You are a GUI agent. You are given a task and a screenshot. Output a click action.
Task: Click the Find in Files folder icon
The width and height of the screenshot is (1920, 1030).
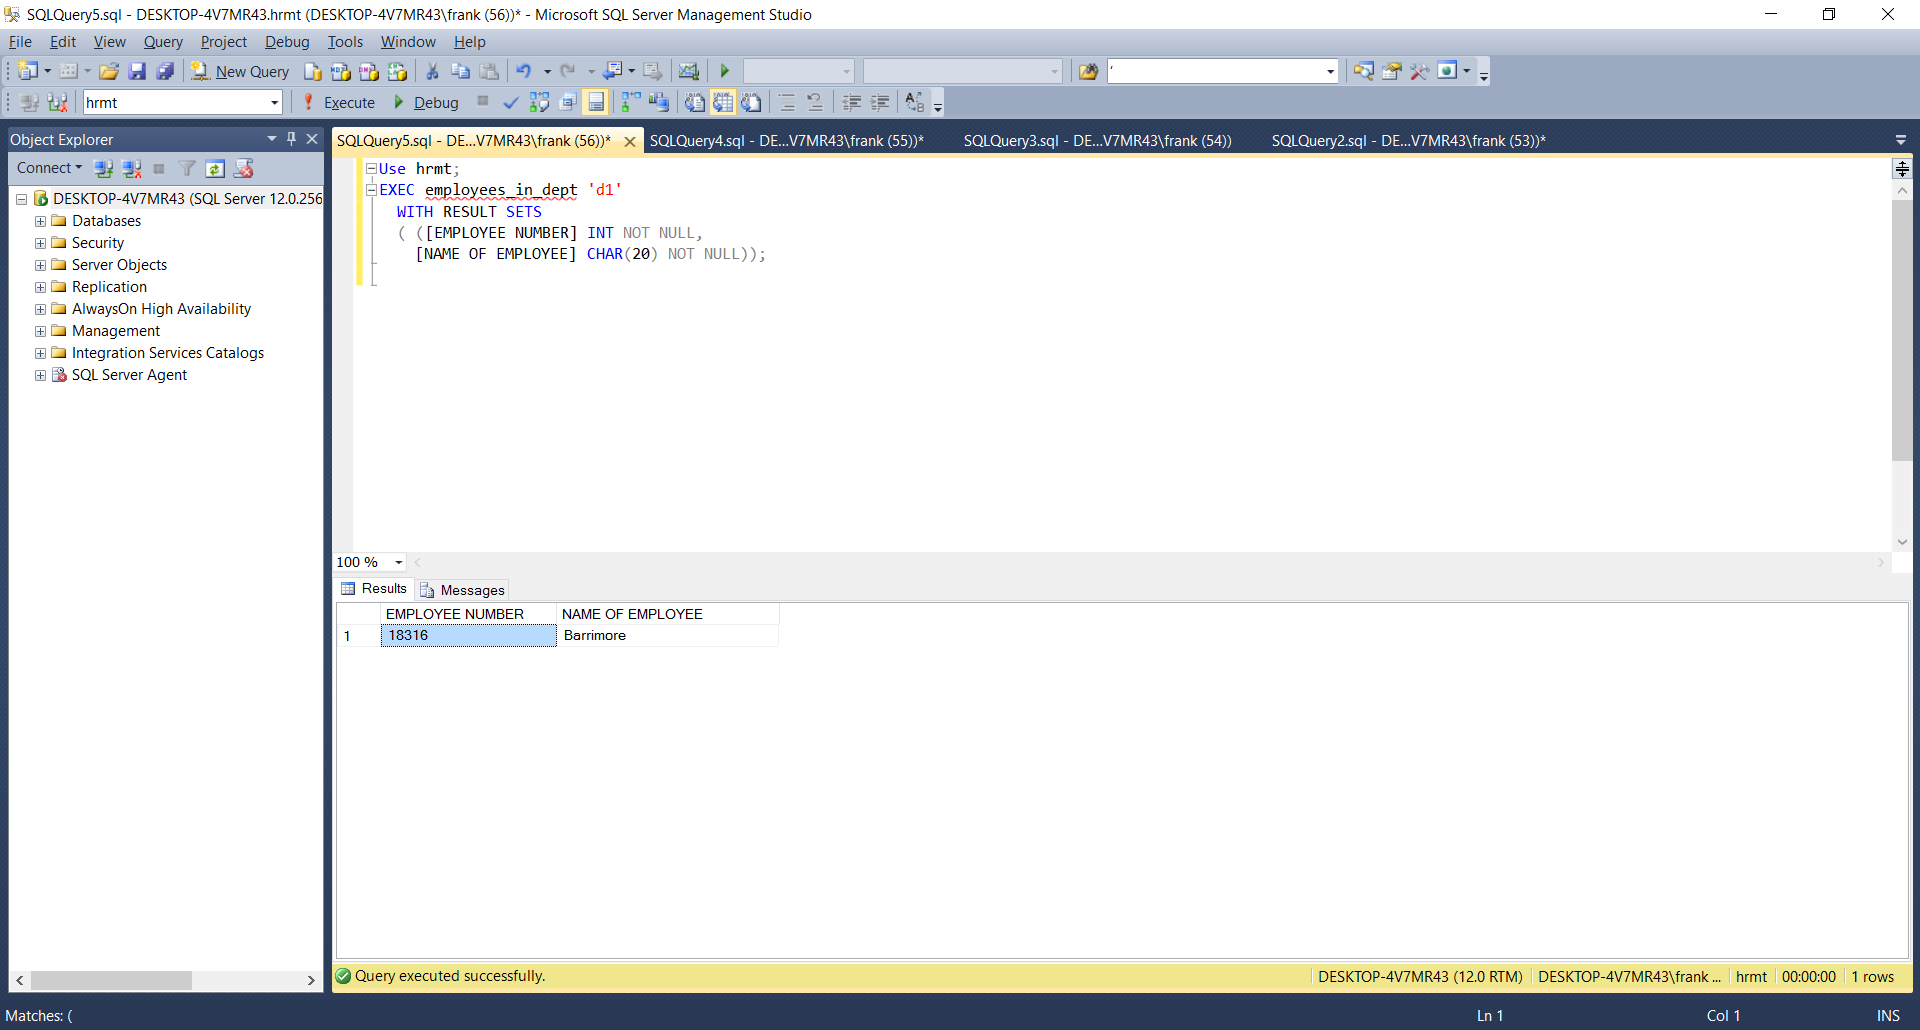tap(1088, 71)
